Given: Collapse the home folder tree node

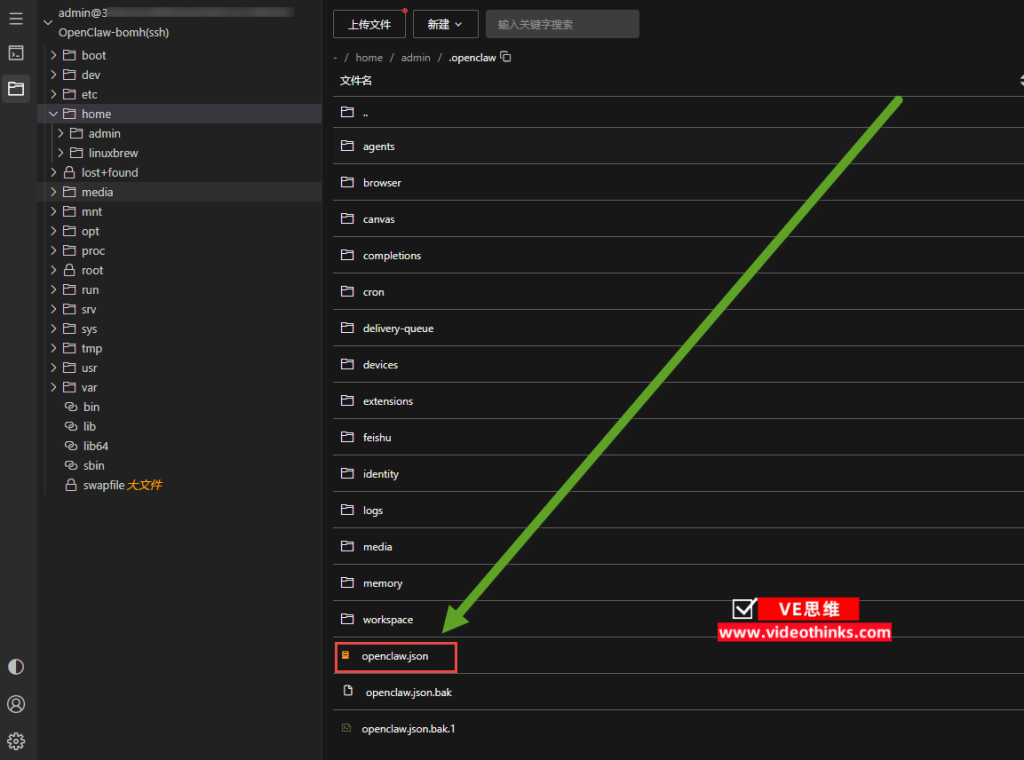Looking at the screenshot, I should (x=53, y=114).
